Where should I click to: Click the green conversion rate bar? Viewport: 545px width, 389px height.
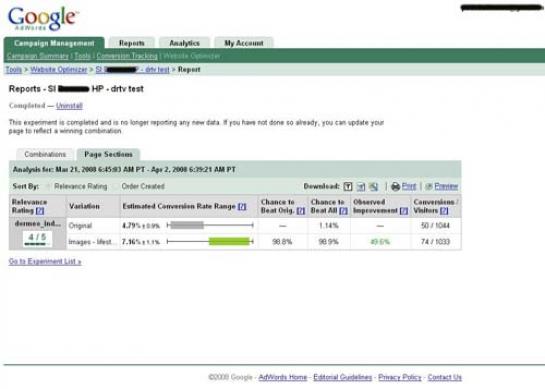click(229, 241)
